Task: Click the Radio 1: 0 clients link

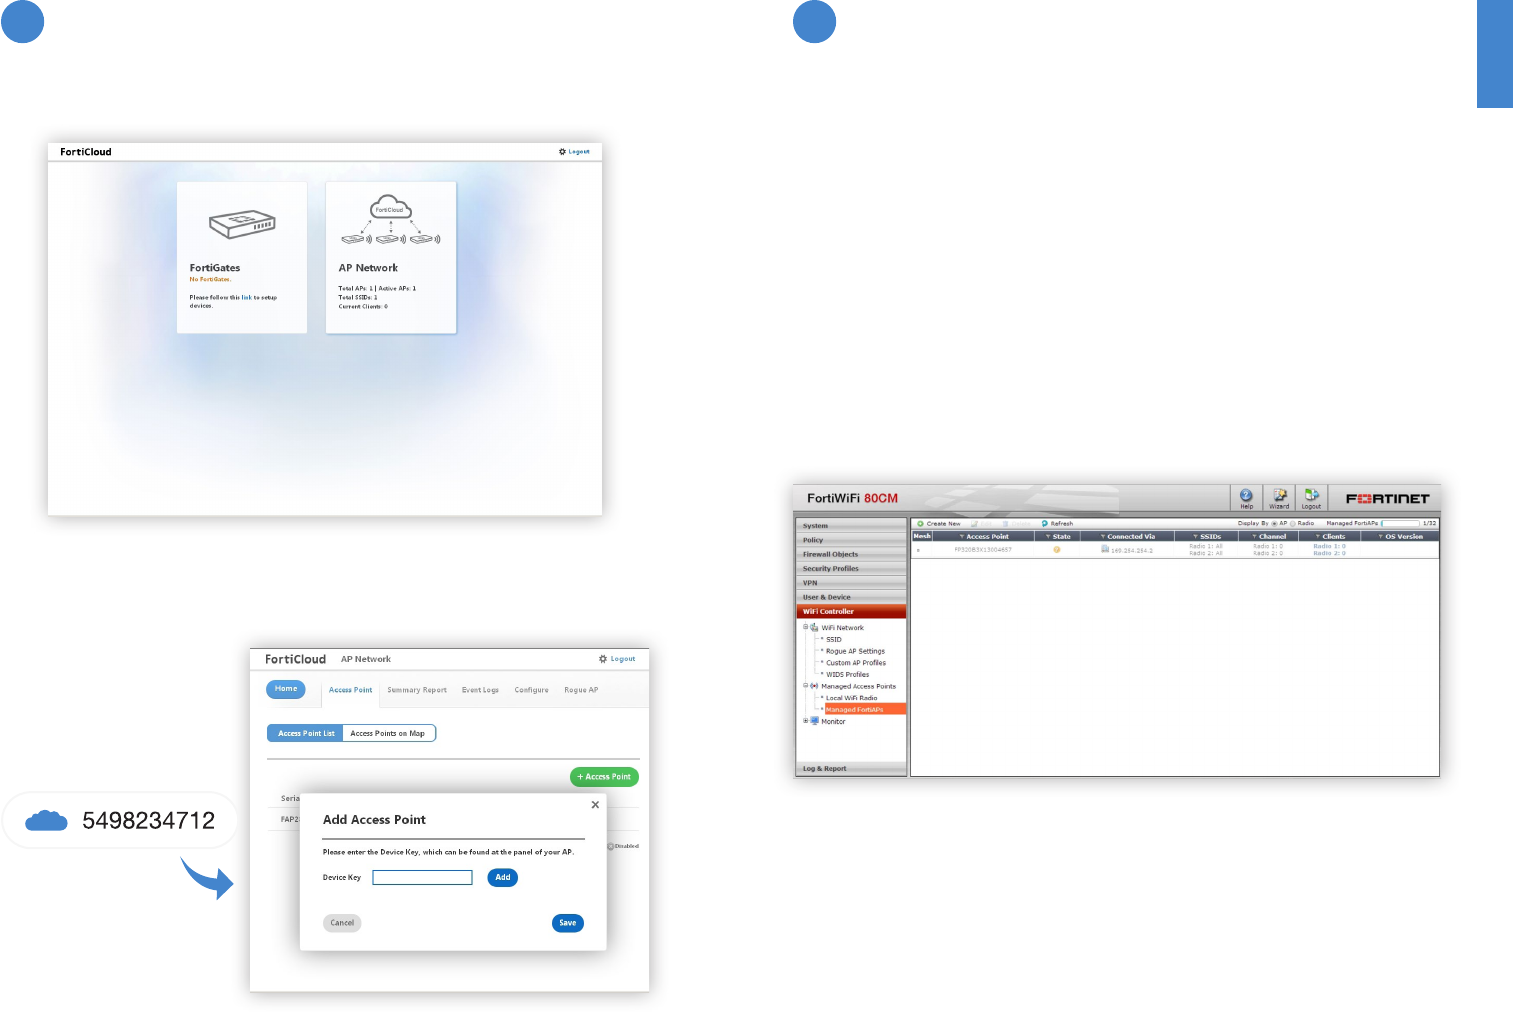Action: 1329,546
